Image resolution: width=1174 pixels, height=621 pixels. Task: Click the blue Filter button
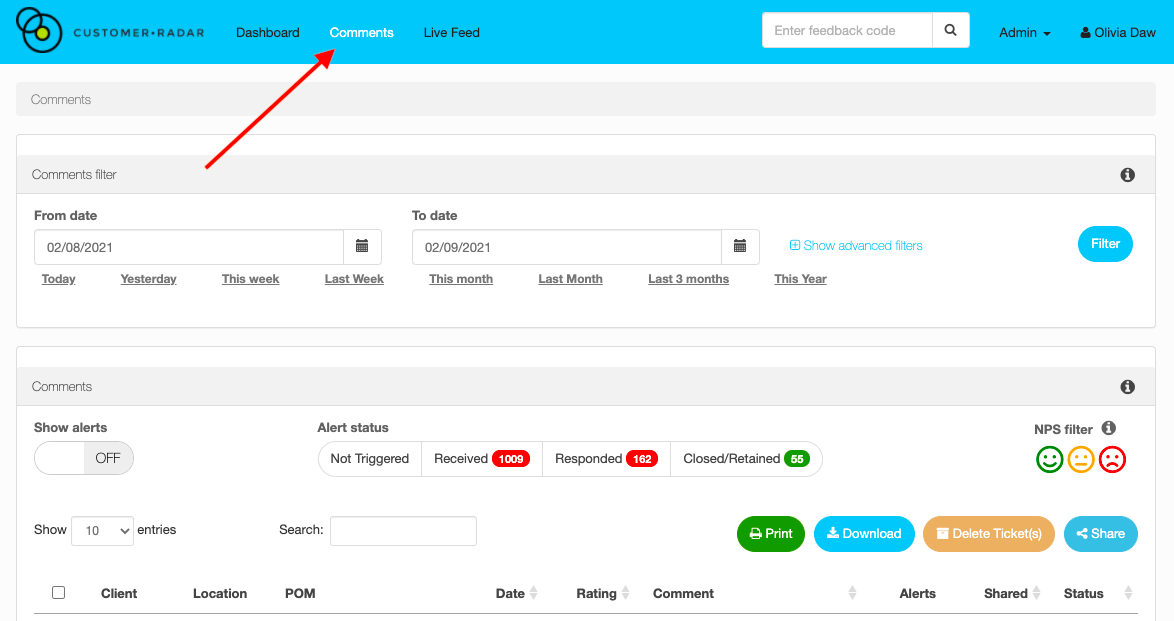point(1105,244)
